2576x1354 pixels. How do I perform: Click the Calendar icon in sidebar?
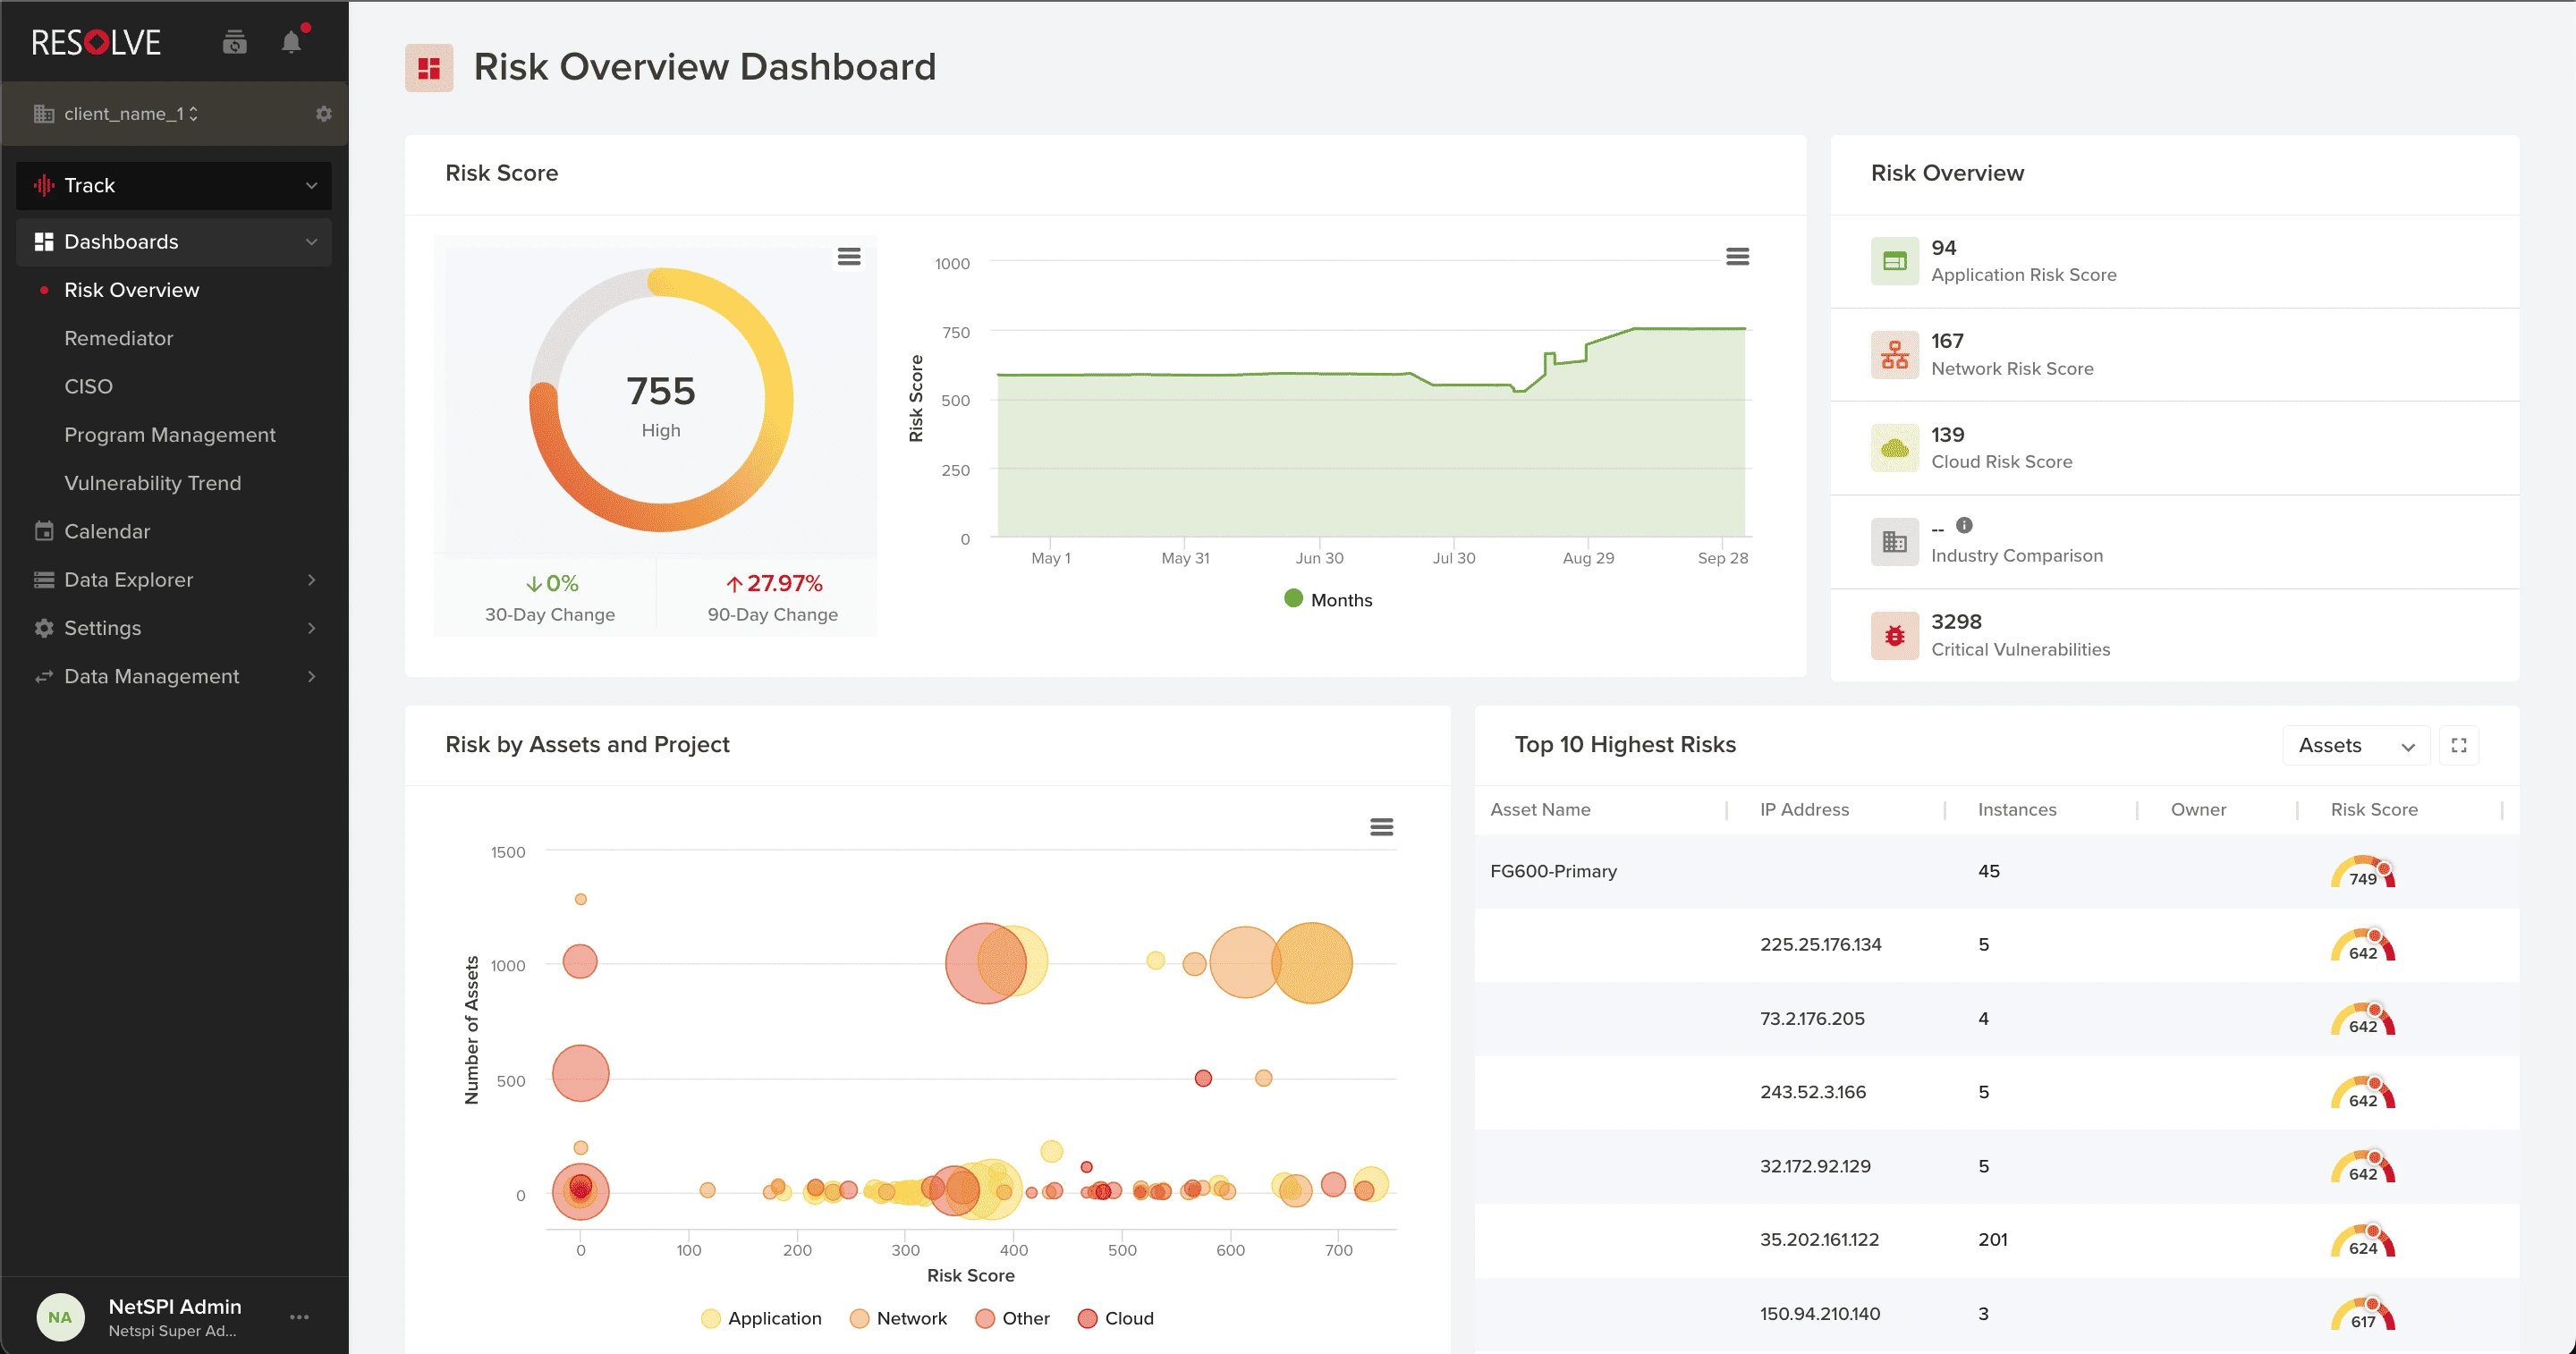coord(44,531)
